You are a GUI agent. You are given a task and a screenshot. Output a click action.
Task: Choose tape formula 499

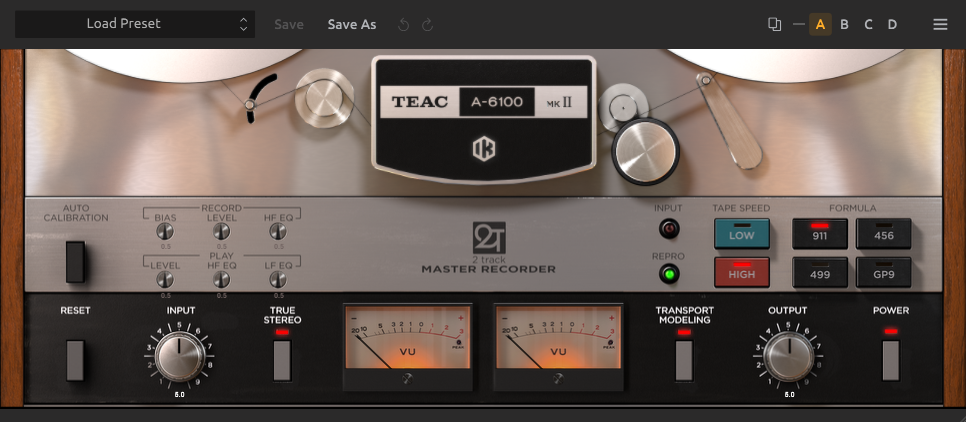point(820,272)
